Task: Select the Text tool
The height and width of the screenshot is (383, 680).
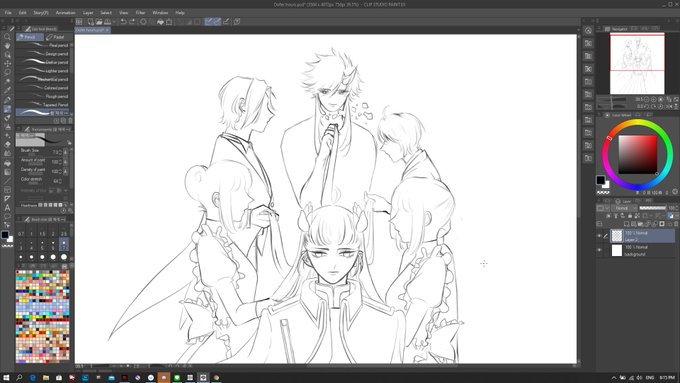Action: [7, 207]
